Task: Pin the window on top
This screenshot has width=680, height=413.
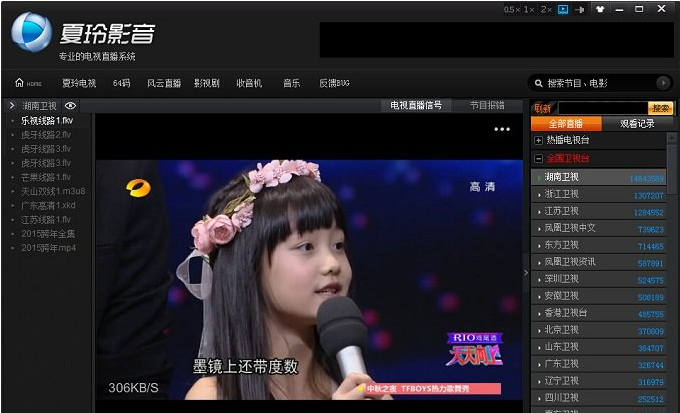Action: tap(580, 9)
